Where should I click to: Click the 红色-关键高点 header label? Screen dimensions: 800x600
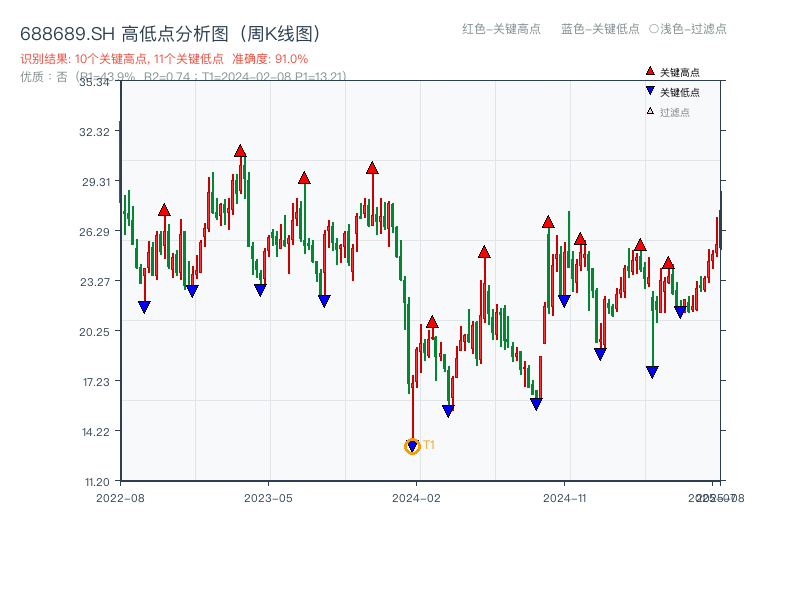click(x=501, y=29)
